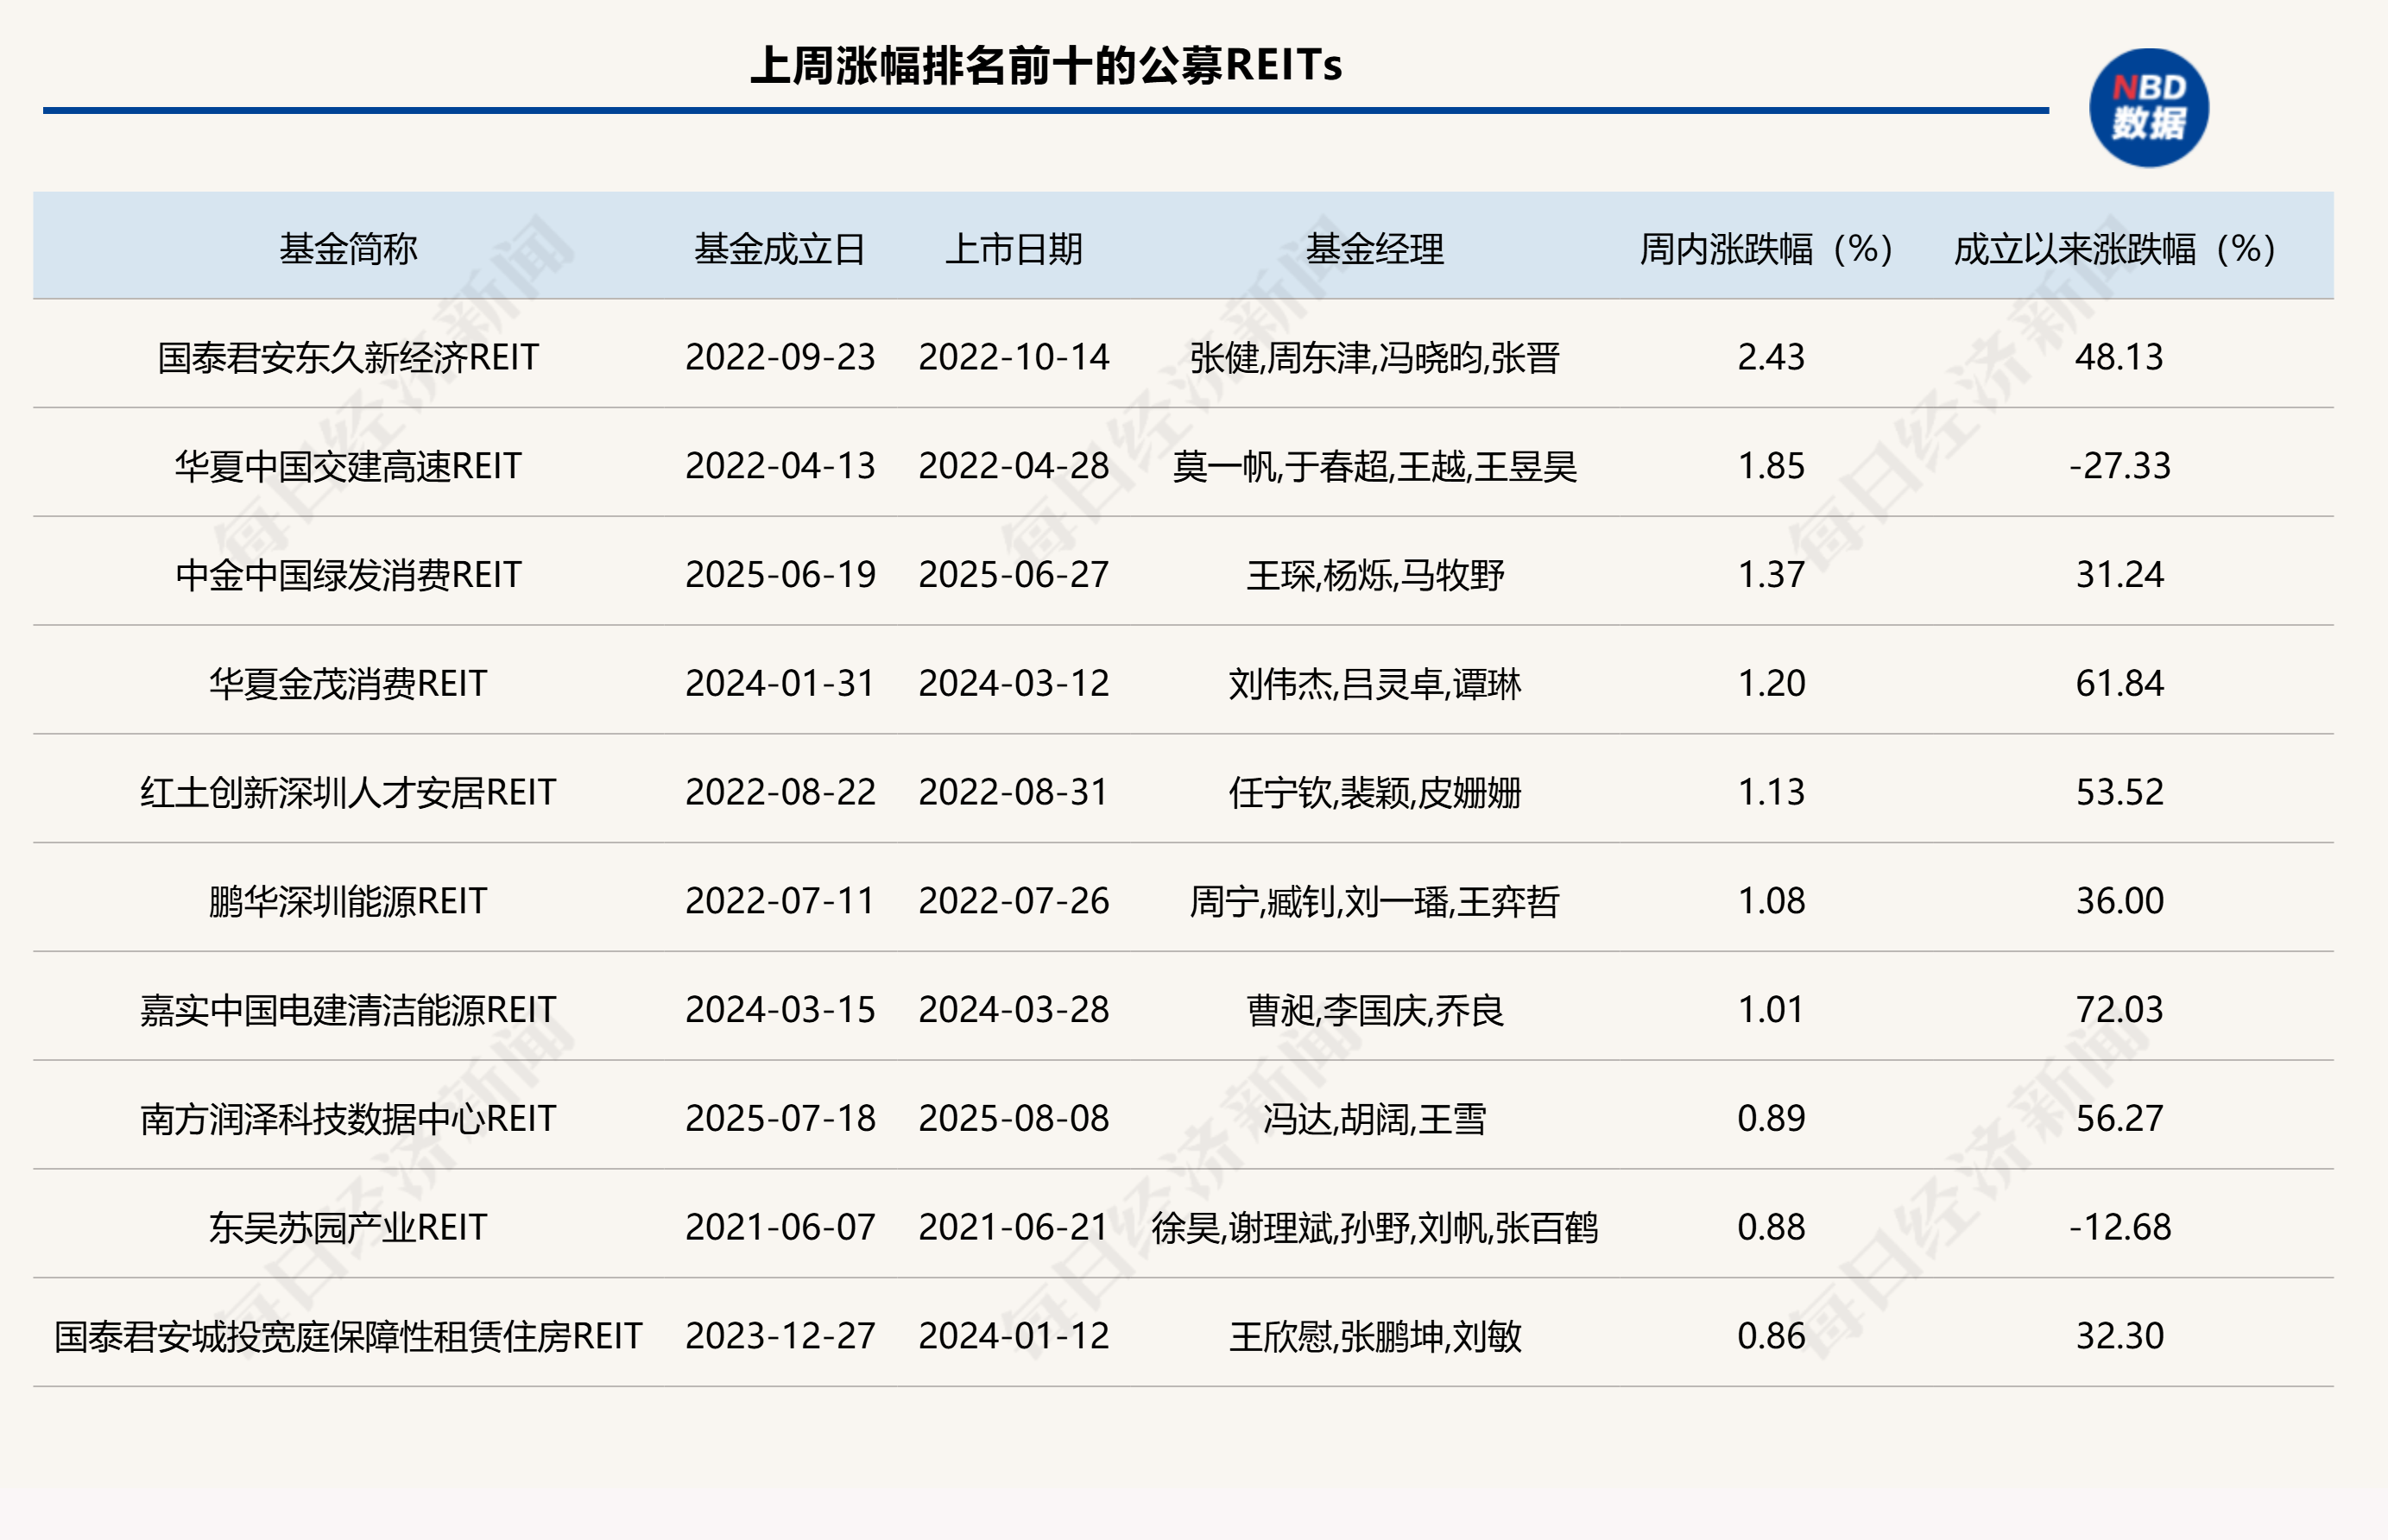Click listing date 2022-04-28
Image resolution: width=2388 pixels, height=1540 pixels.
1014,466
